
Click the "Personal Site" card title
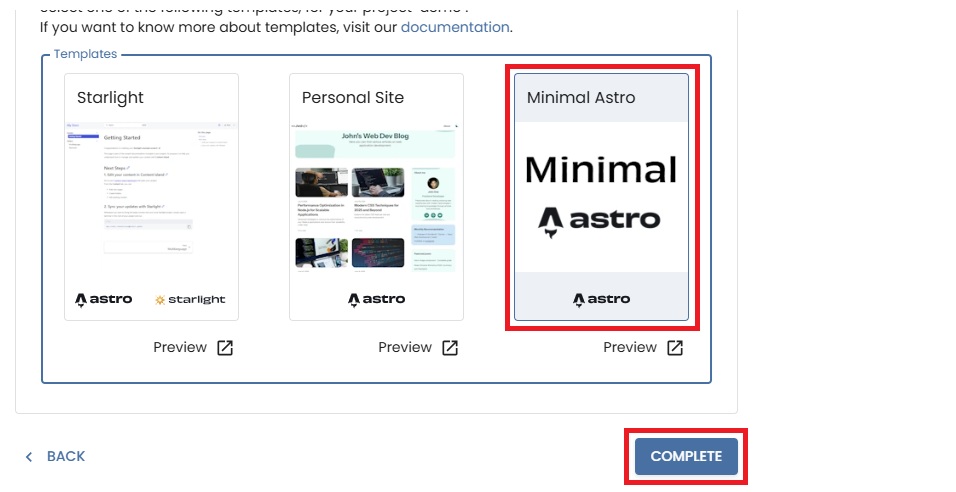point(353,98)
